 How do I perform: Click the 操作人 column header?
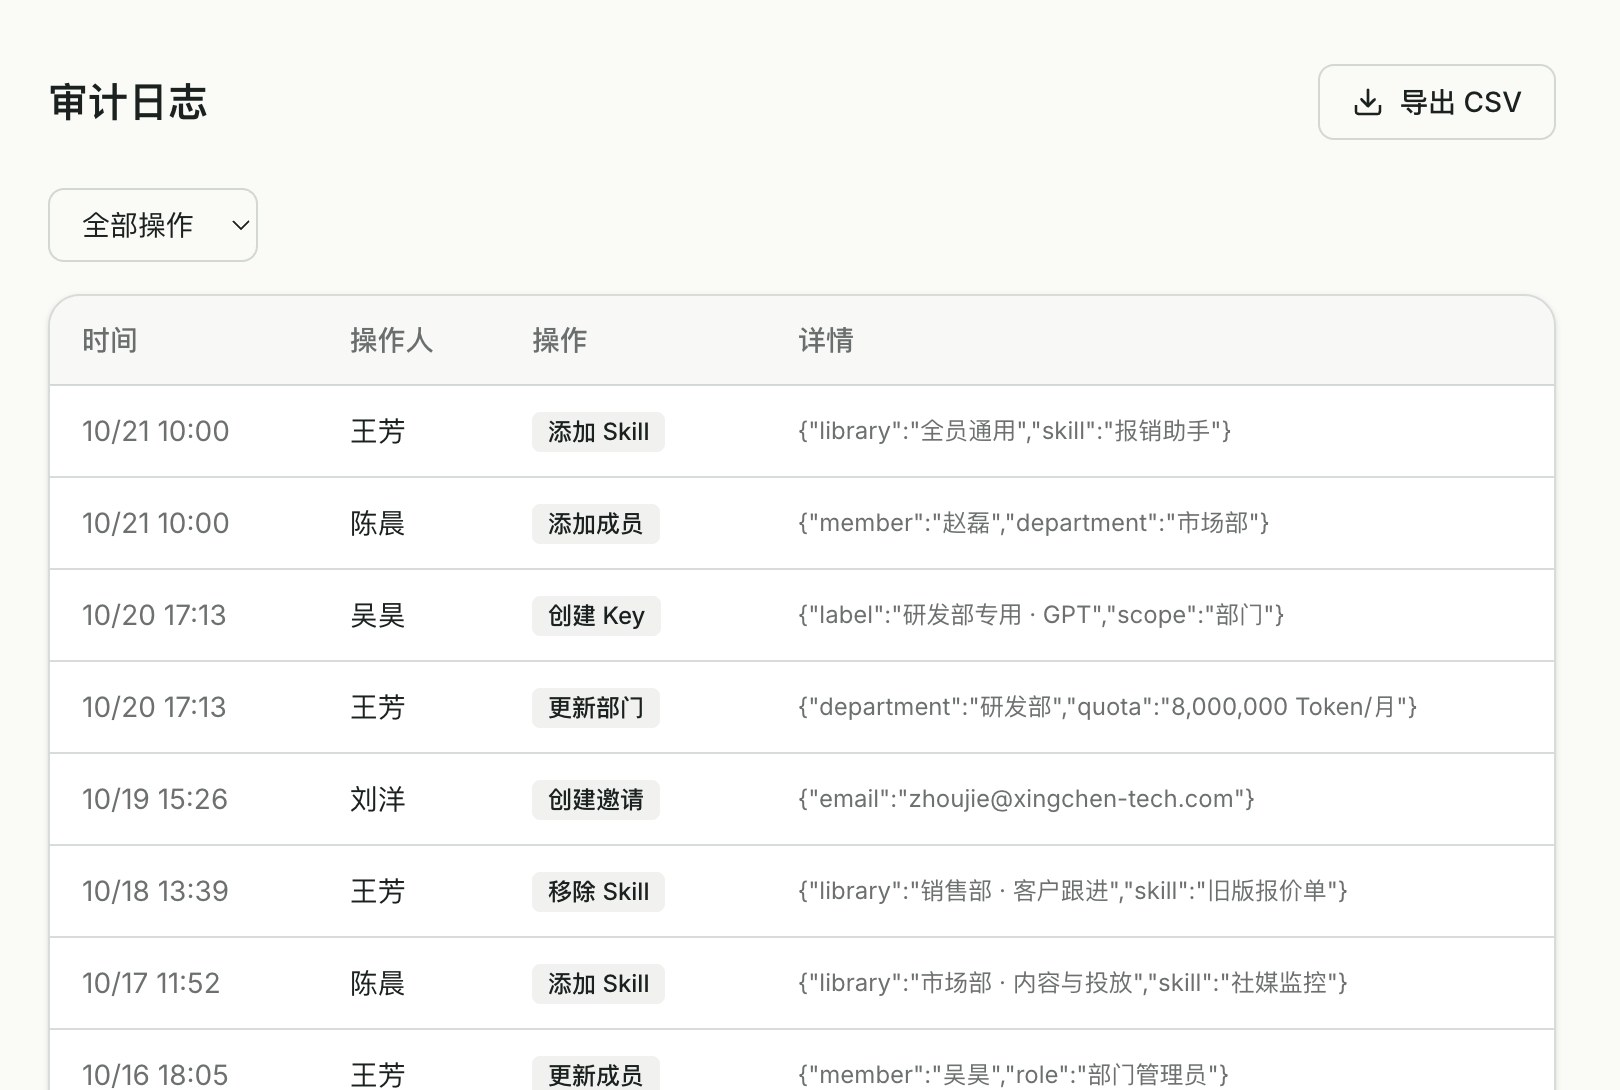point(391,340)
